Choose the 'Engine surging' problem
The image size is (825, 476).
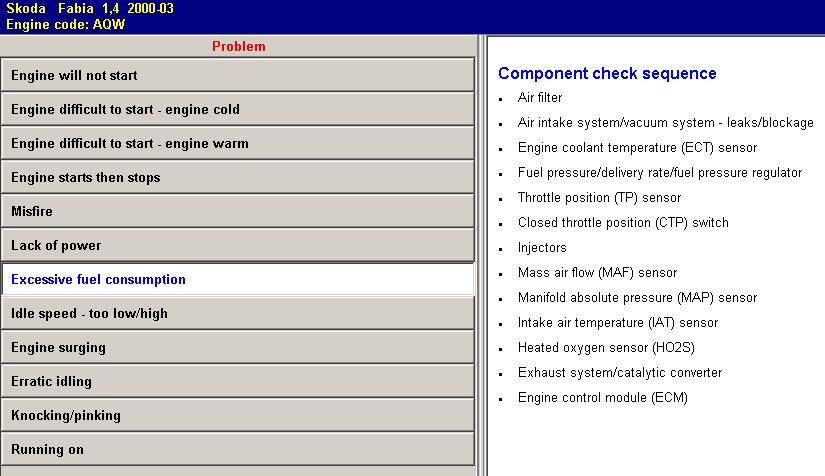(238, 347)
